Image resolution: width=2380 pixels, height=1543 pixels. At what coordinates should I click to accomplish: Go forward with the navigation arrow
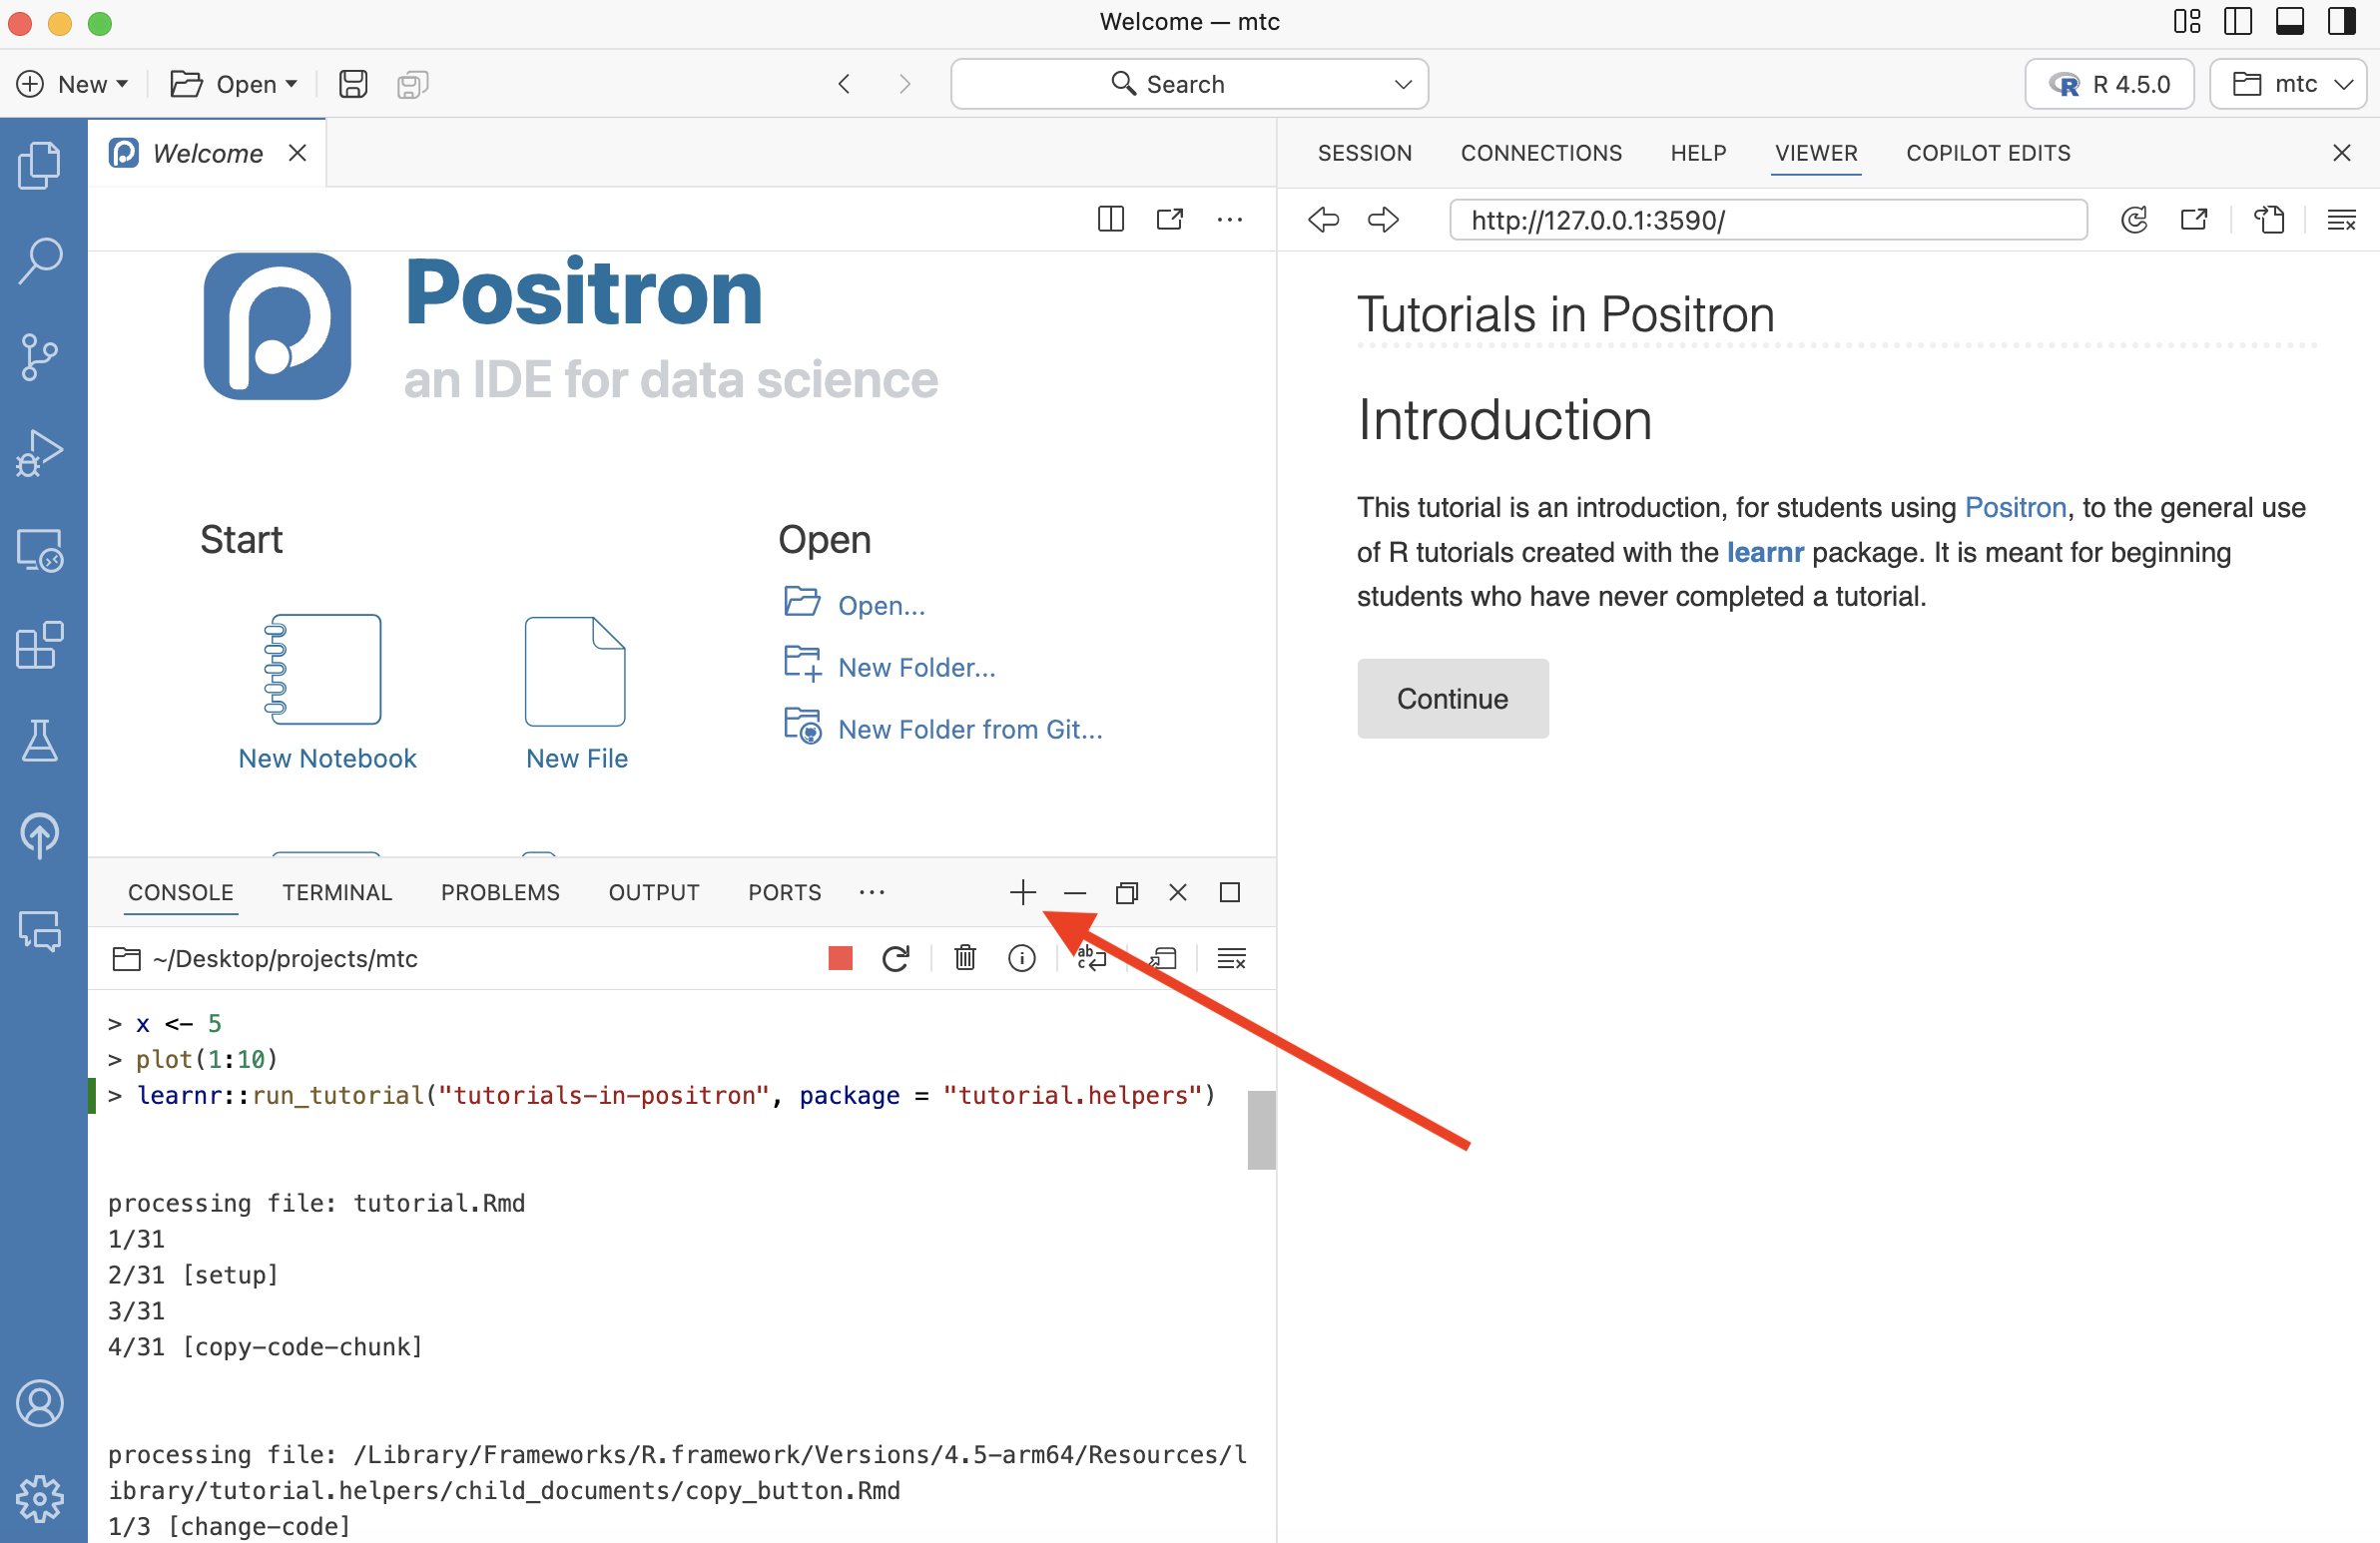coord(904,84)
